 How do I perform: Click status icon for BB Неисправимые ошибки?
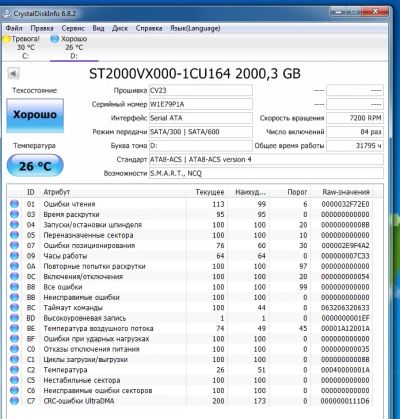click(14, 297)
